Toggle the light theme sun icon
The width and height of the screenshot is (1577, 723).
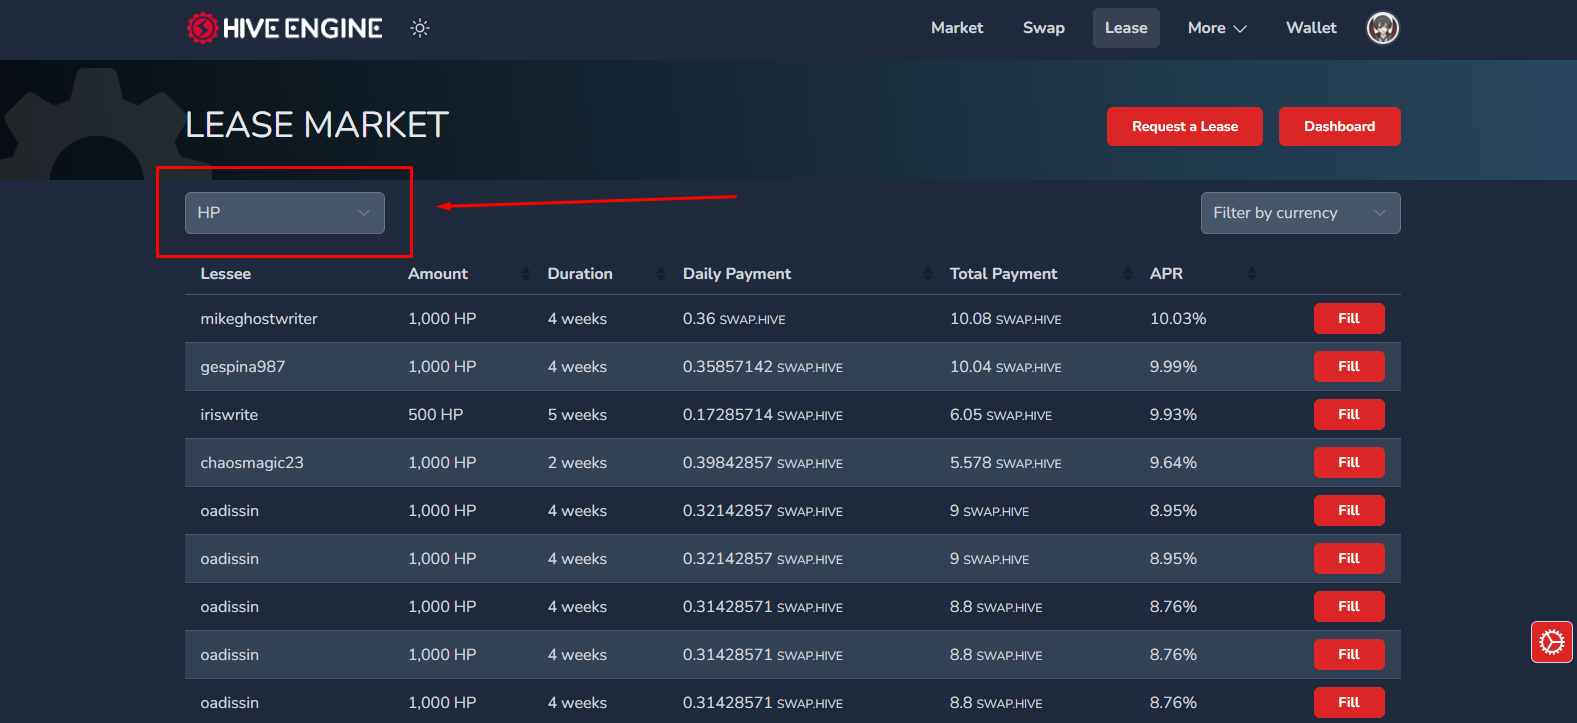(420, 28)
